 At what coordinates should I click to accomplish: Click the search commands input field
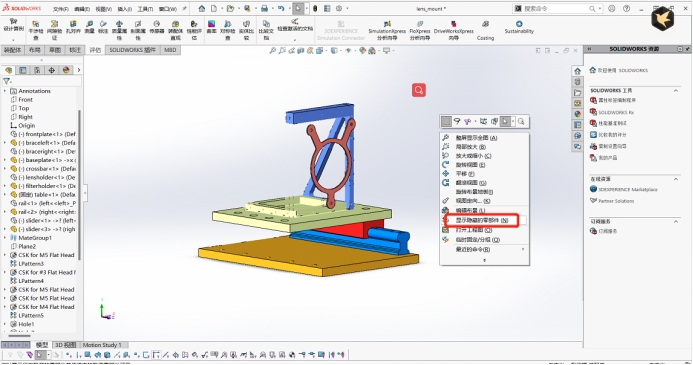tap(557, 8)
